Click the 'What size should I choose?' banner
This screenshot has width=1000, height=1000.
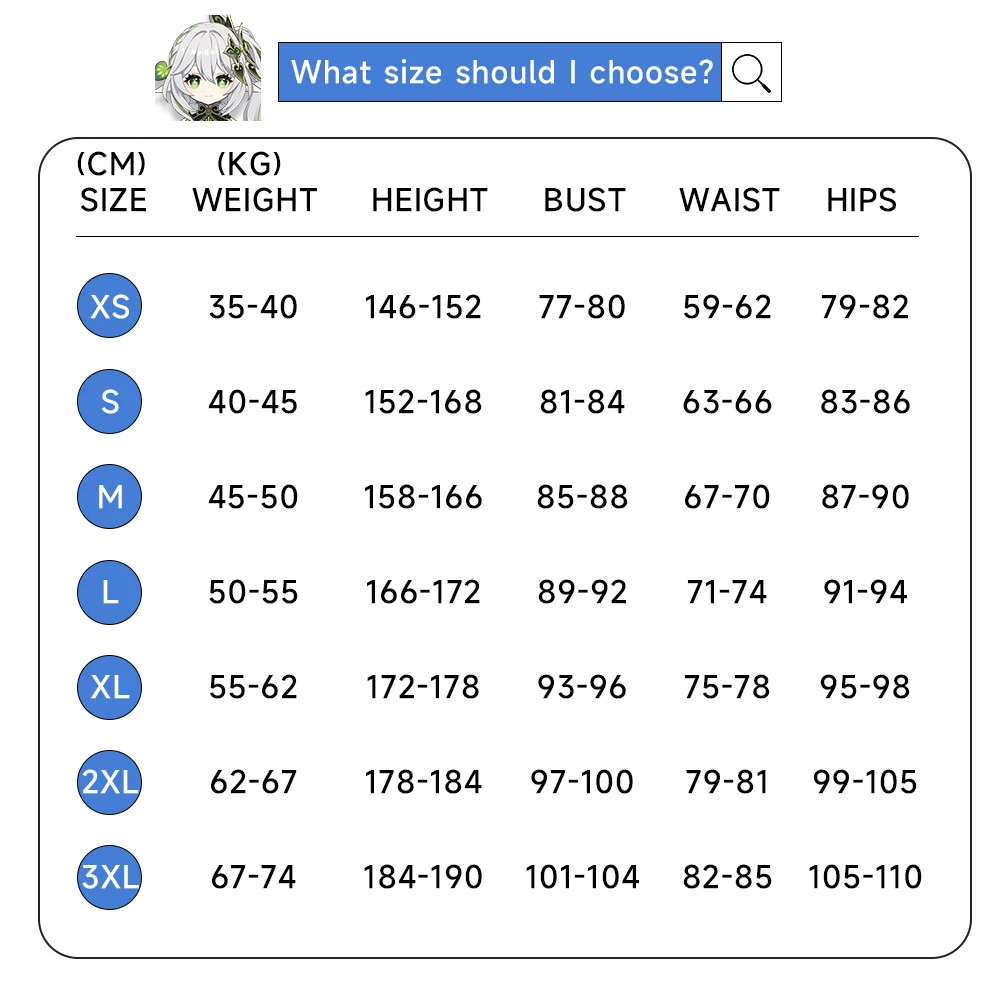(499, 72)
